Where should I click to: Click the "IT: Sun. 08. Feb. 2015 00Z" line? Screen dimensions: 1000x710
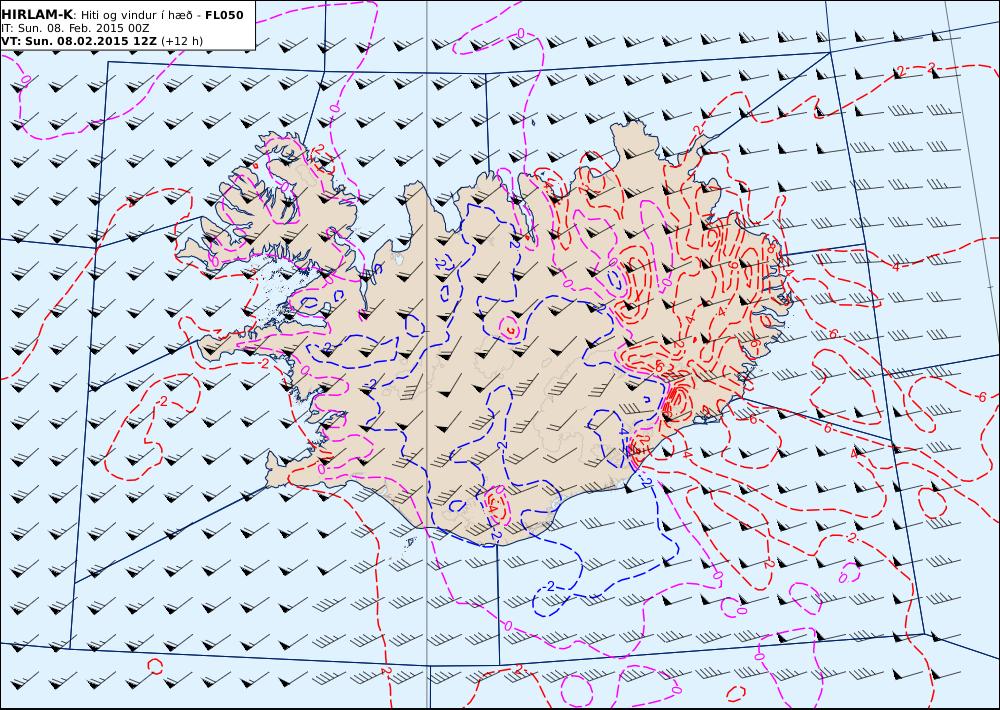[x=75, y=28]
